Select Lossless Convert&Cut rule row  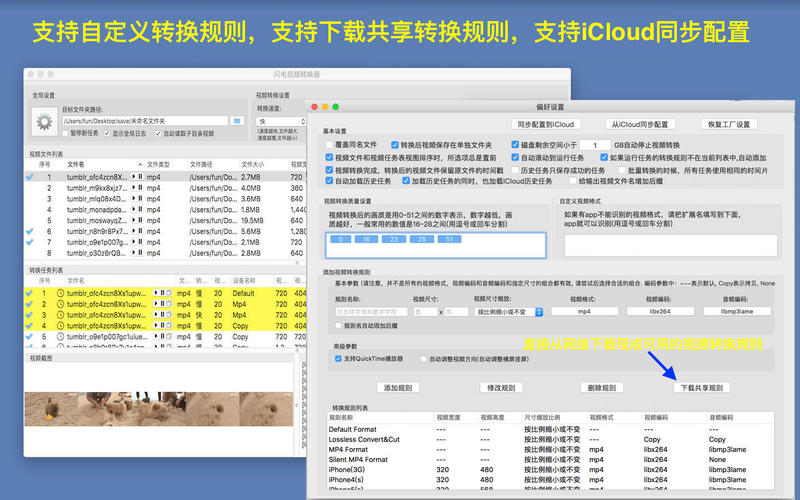[x=550, y=439]
